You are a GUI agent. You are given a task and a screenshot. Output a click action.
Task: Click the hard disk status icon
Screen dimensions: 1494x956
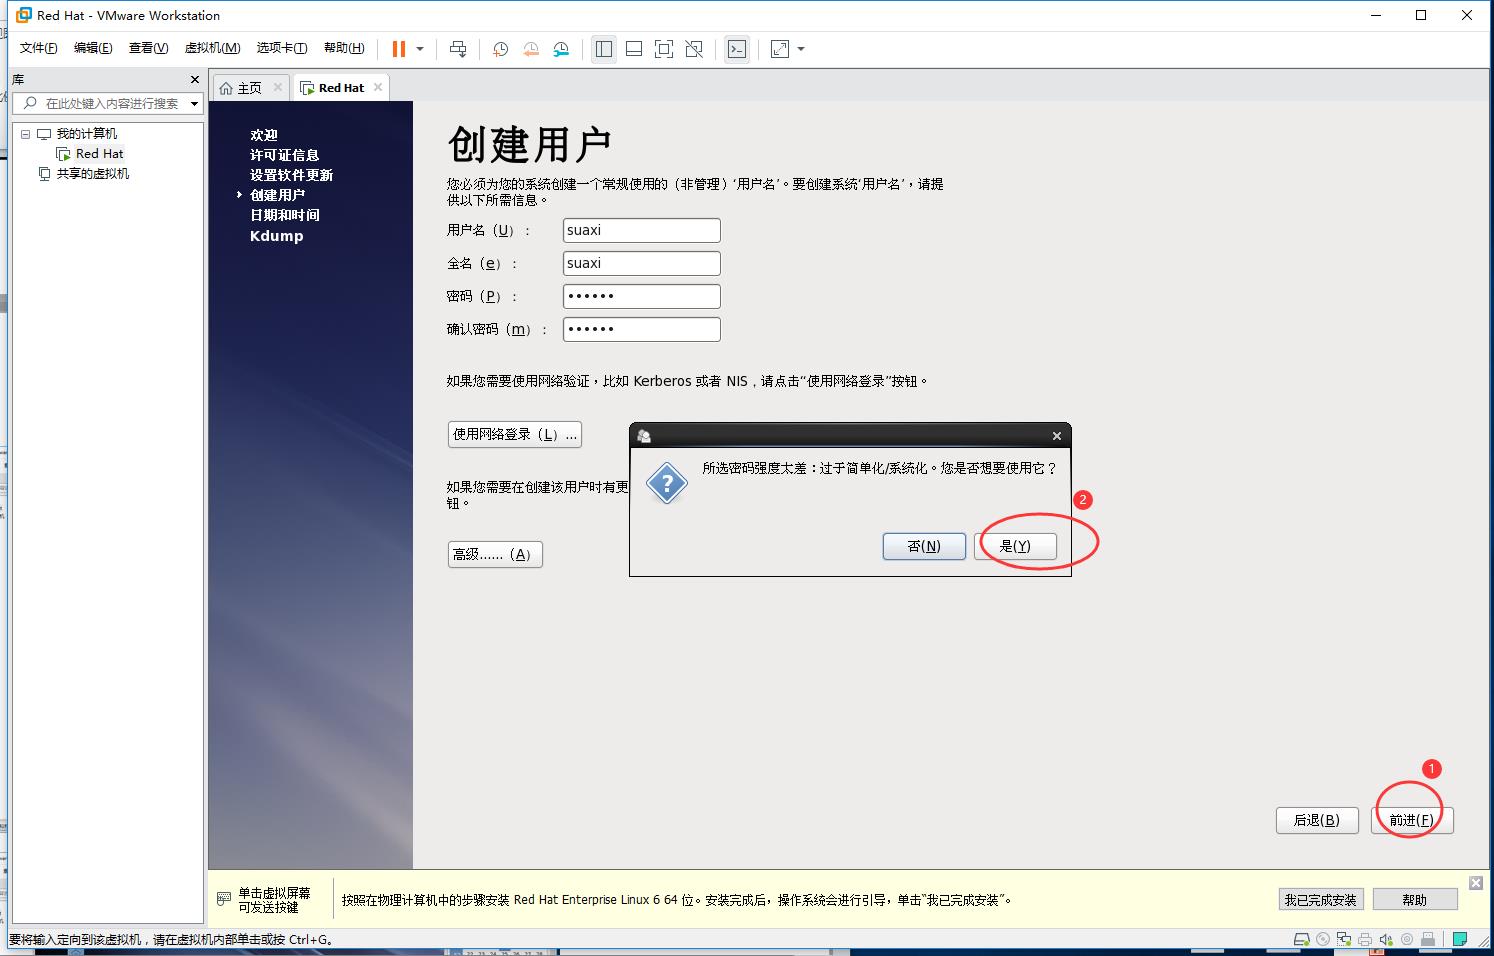1301,939
